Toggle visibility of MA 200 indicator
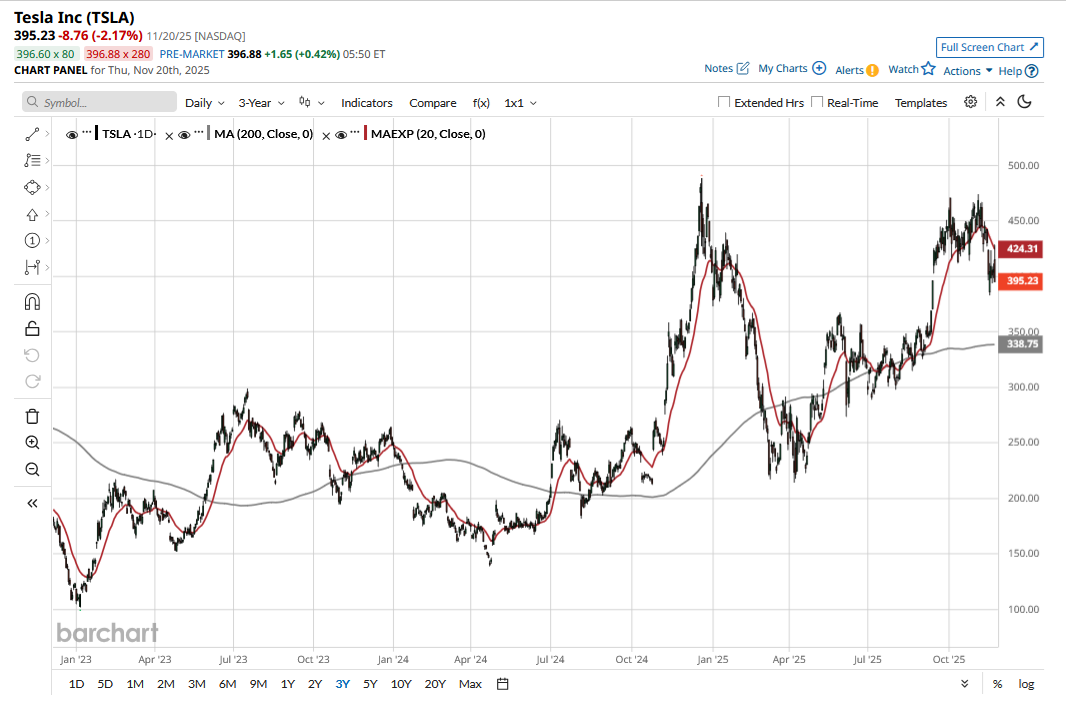1066x704 pixels. point(184,135)
